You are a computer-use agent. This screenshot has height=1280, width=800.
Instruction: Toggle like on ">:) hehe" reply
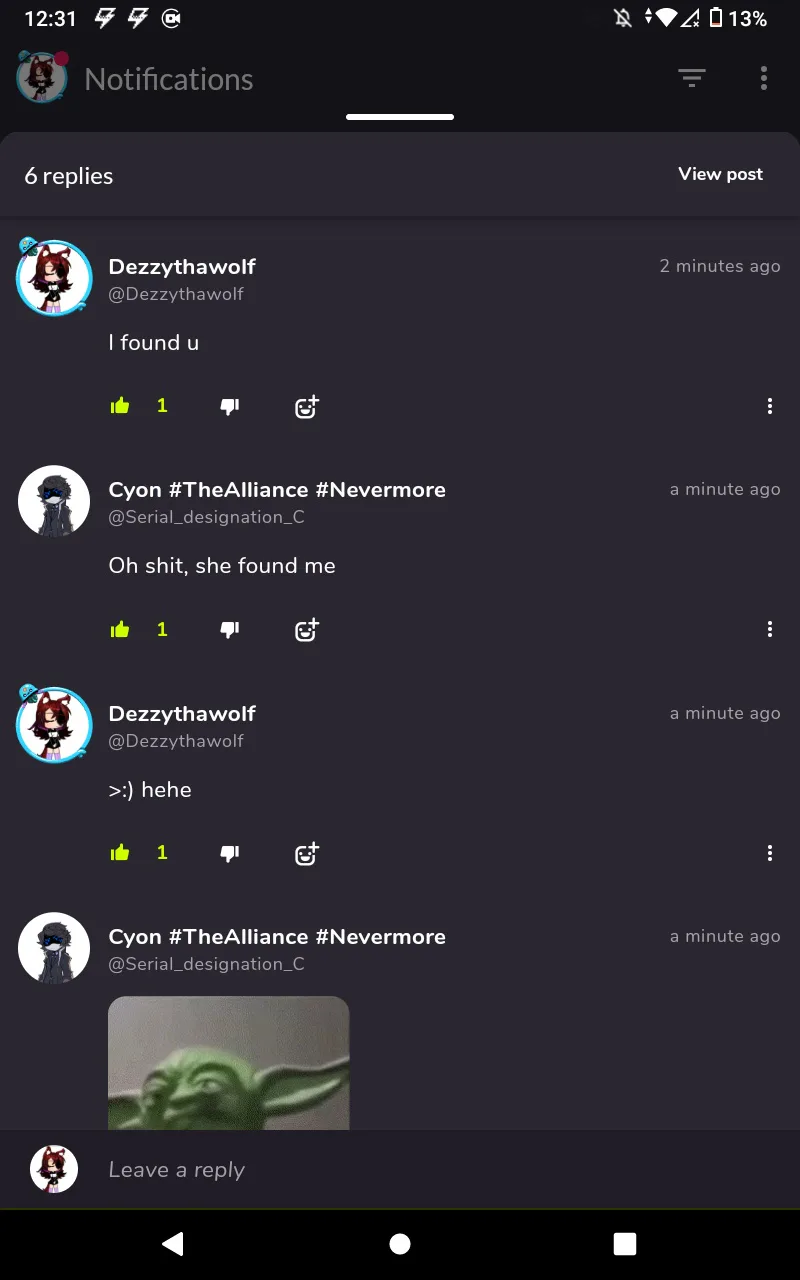coord(120,853)
